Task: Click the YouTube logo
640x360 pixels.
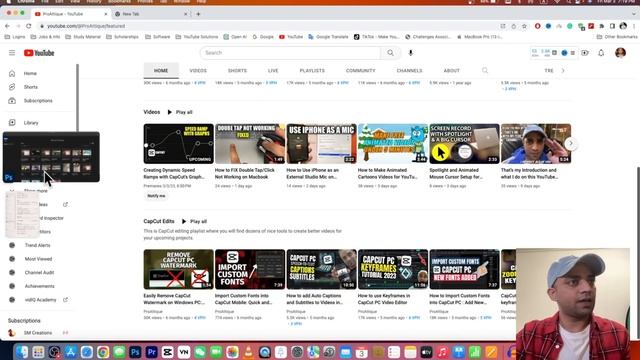Action: [x=39, y=53]
